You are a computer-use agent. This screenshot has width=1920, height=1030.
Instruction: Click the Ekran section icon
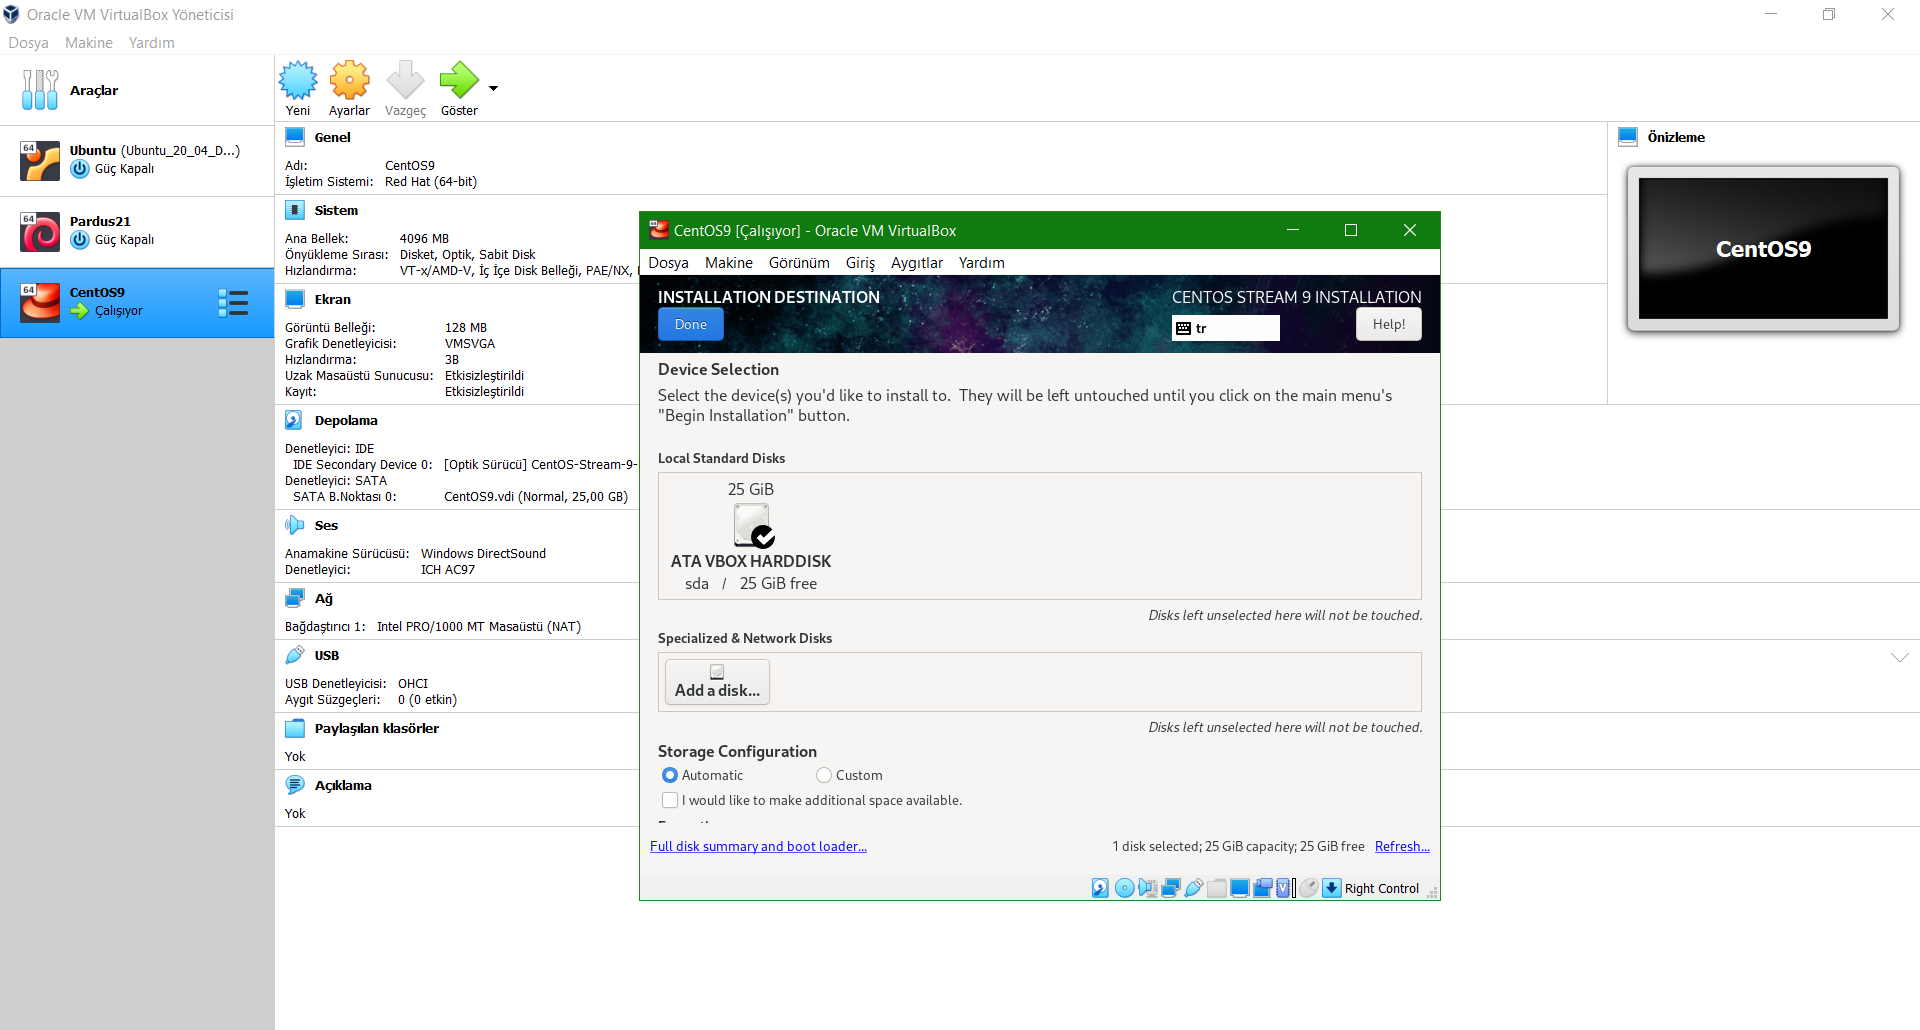pos(295,299)
